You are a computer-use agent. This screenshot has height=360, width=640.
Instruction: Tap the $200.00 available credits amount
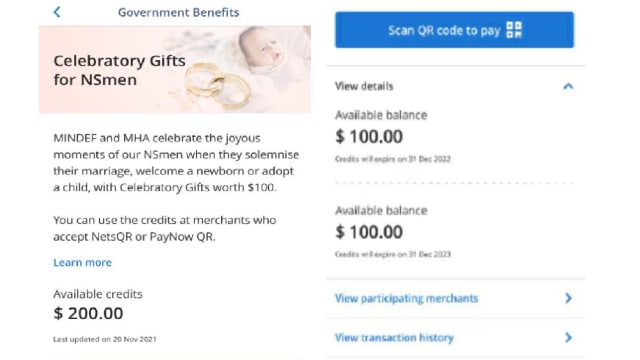(88, 313)
